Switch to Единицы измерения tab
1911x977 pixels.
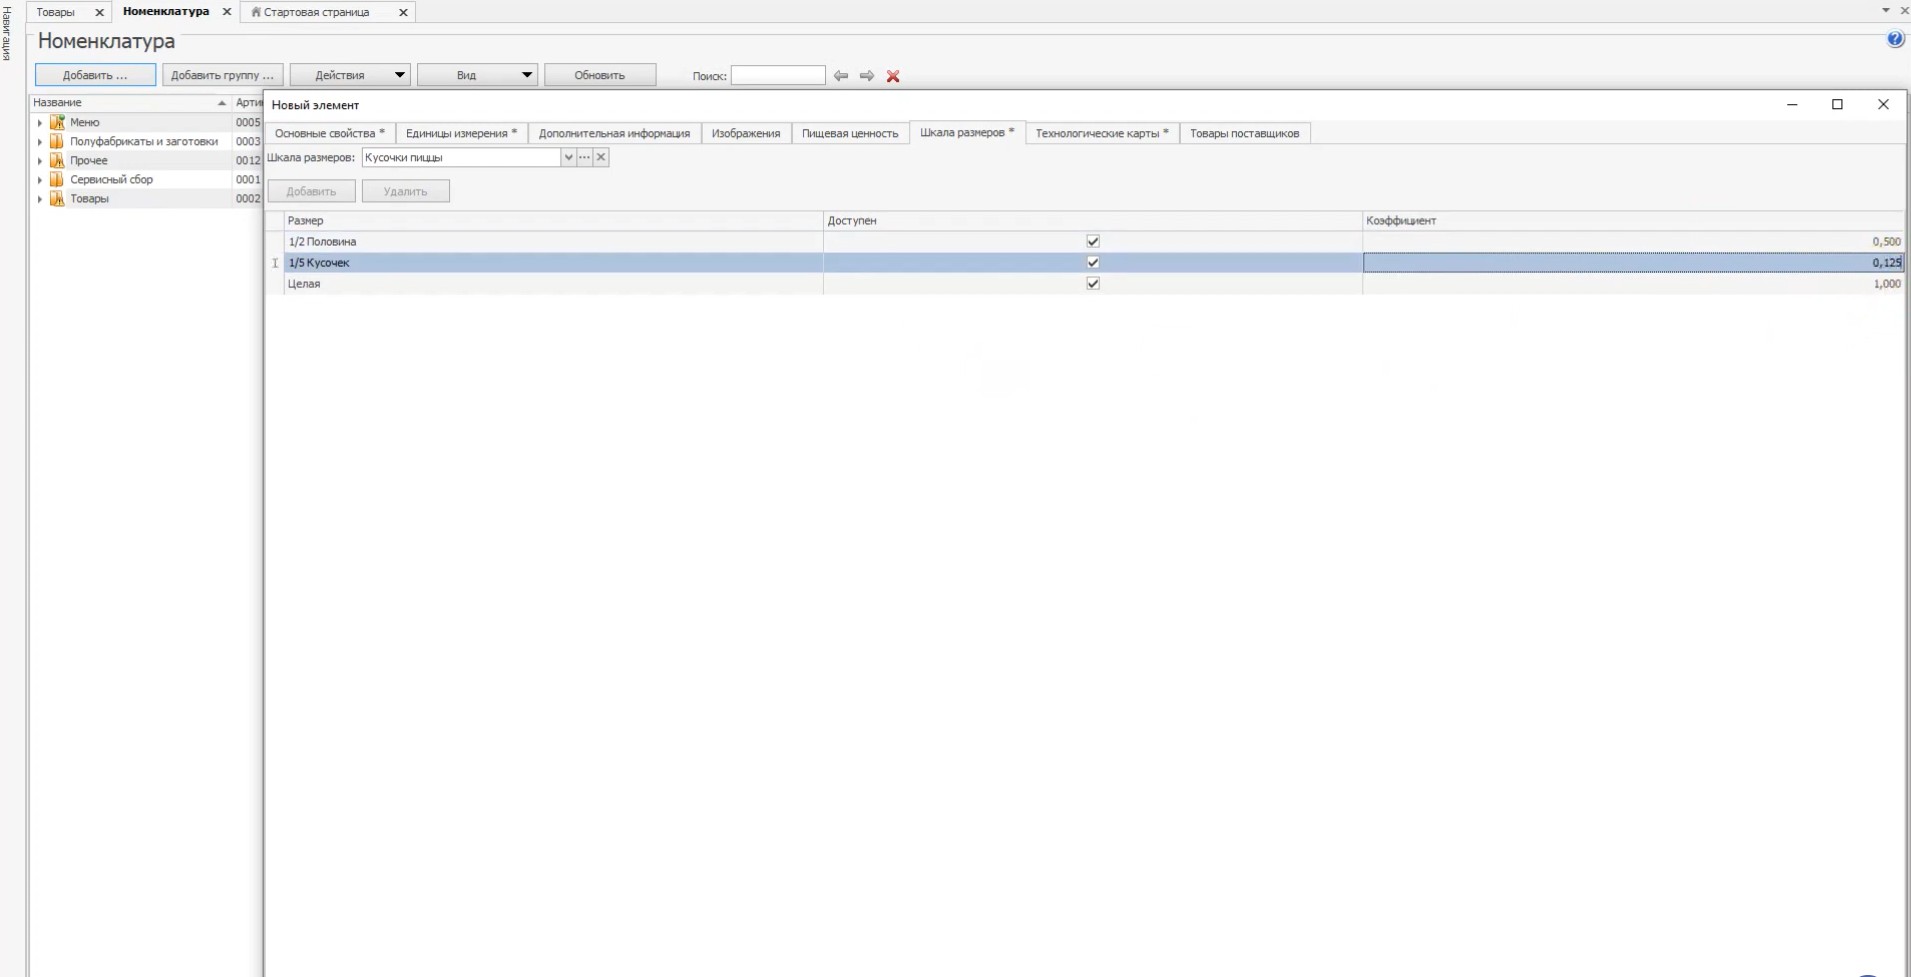point(461,133)
